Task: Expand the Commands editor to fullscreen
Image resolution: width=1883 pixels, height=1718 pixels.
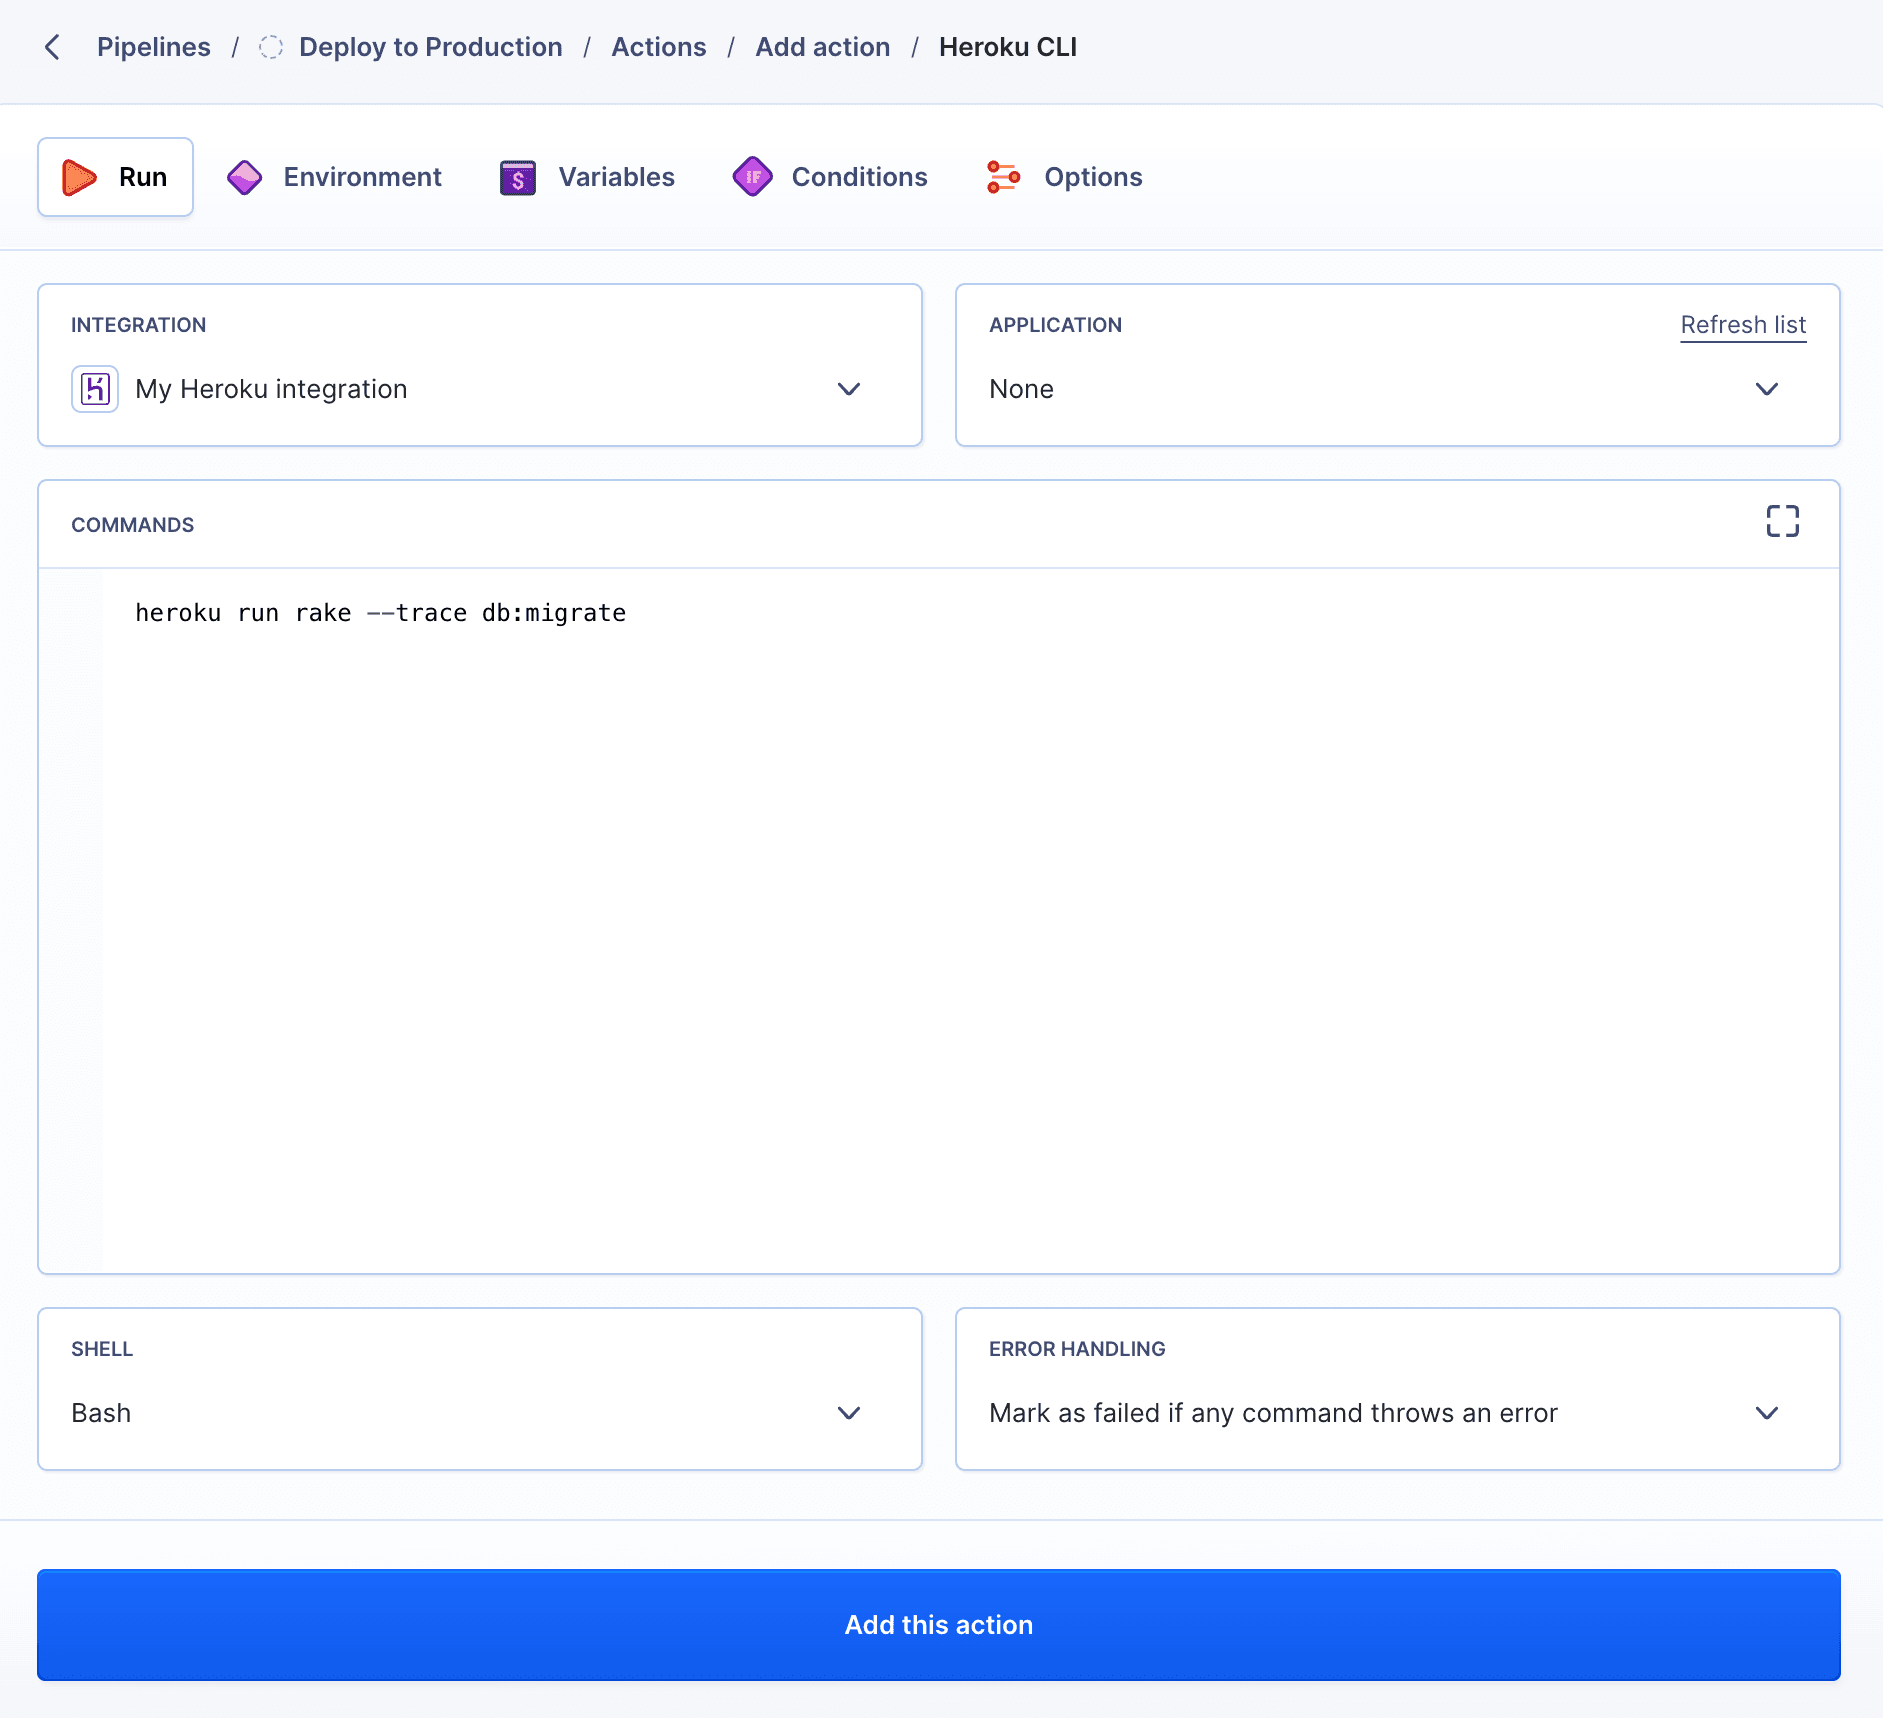Action: (x=1783, y=521)
